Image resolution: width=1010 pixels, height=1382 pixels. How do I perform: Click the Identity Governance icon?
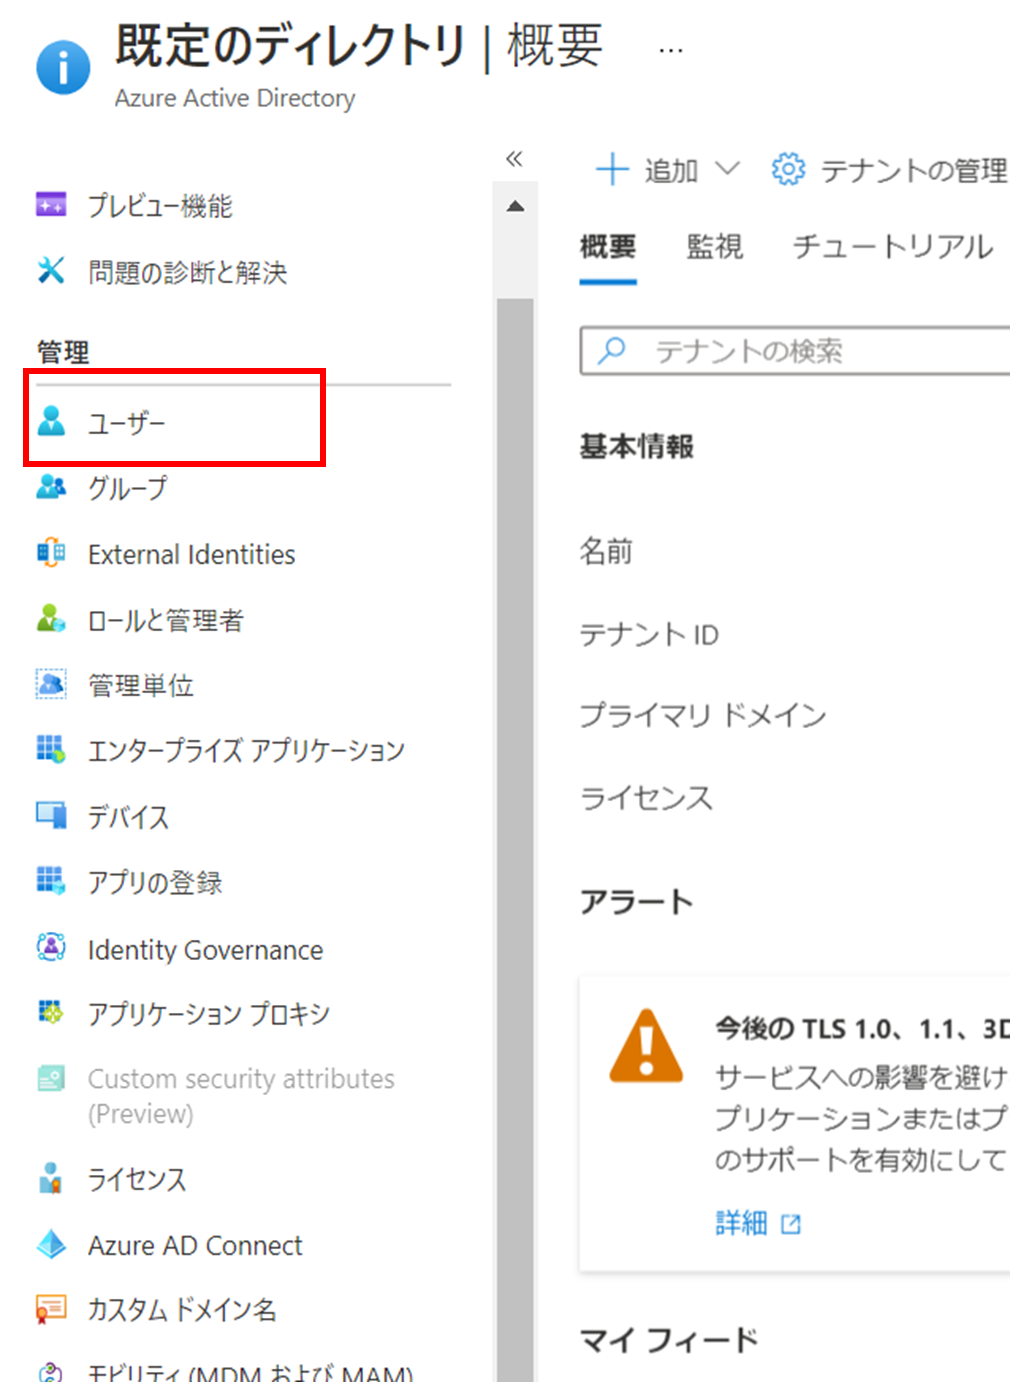click(x=51, y=947)
